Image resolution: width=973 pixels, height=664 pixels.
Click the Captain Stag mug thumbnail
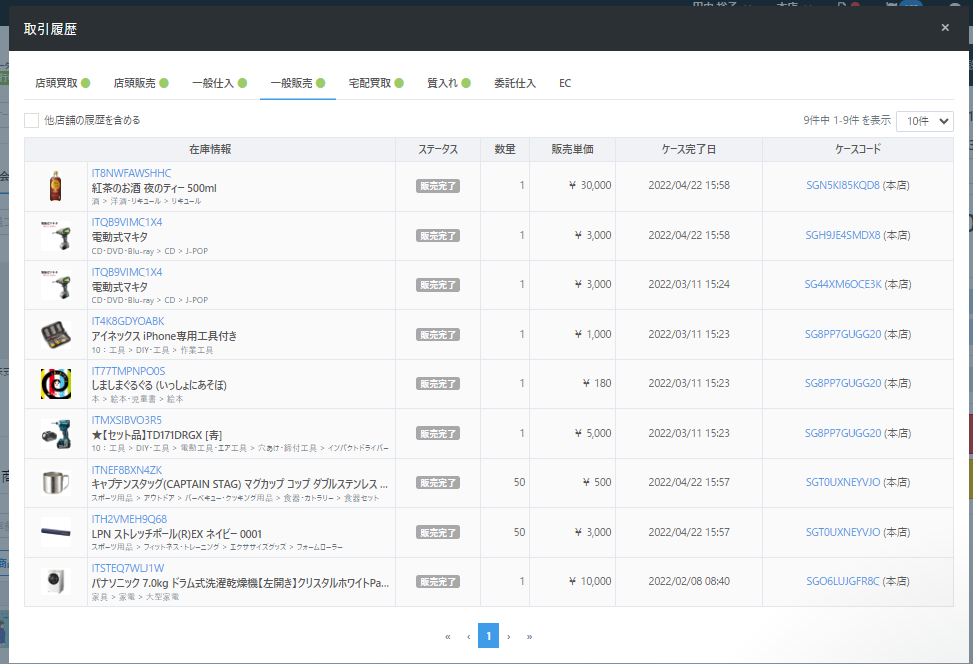click(x=56, y=483)
